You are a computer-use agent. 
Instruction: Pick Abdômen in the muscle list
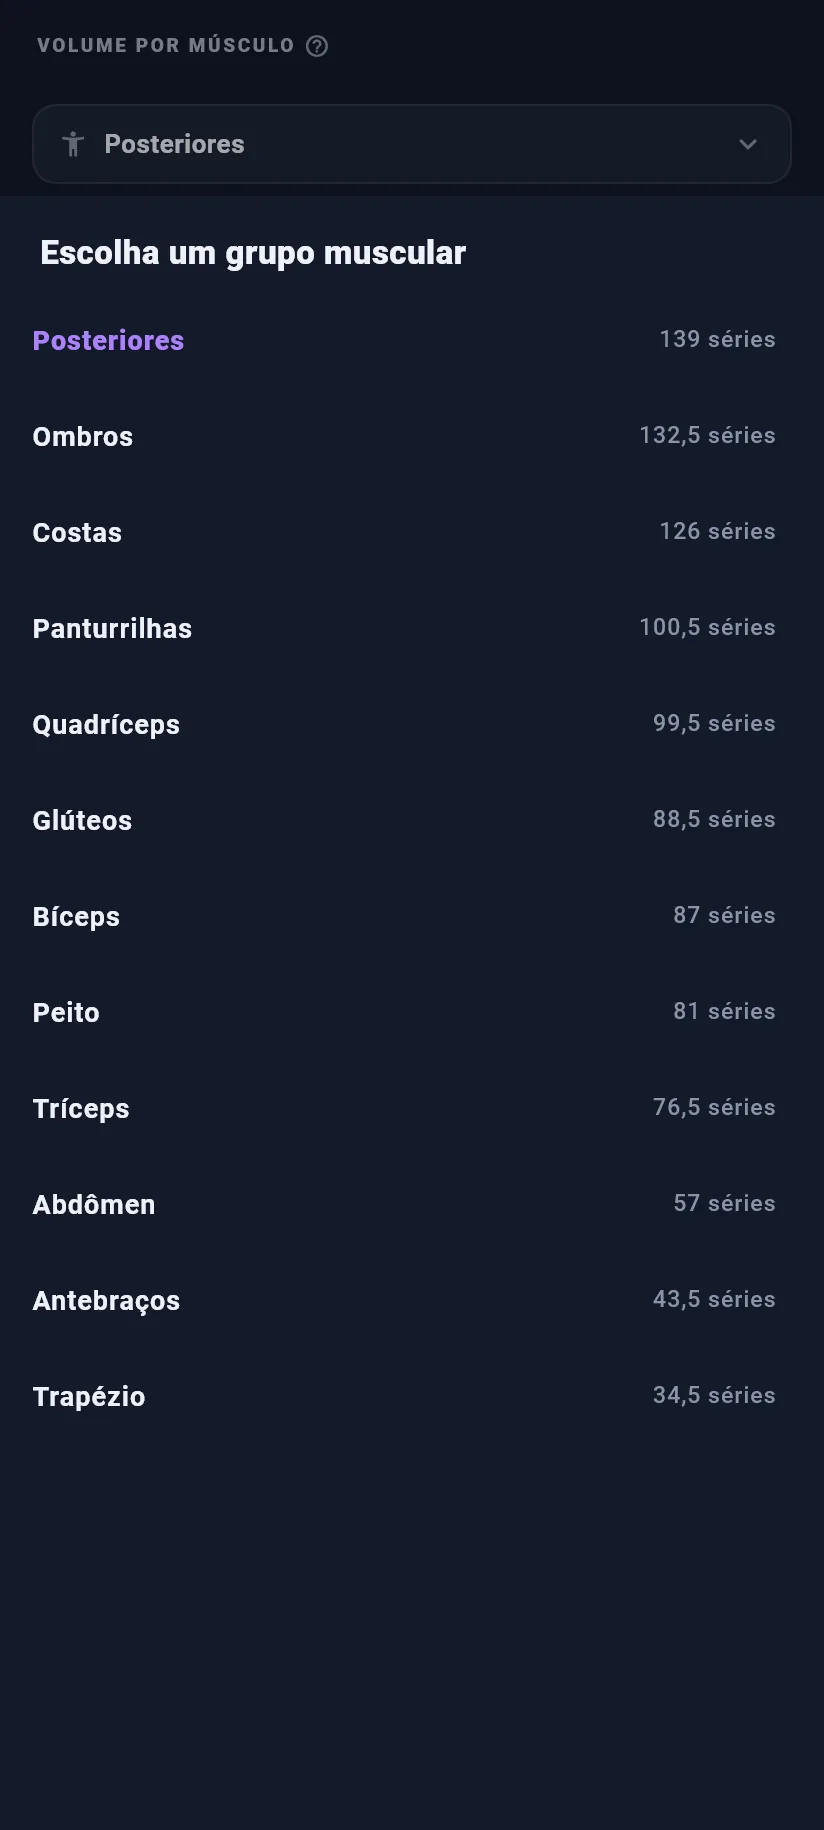404,1204
